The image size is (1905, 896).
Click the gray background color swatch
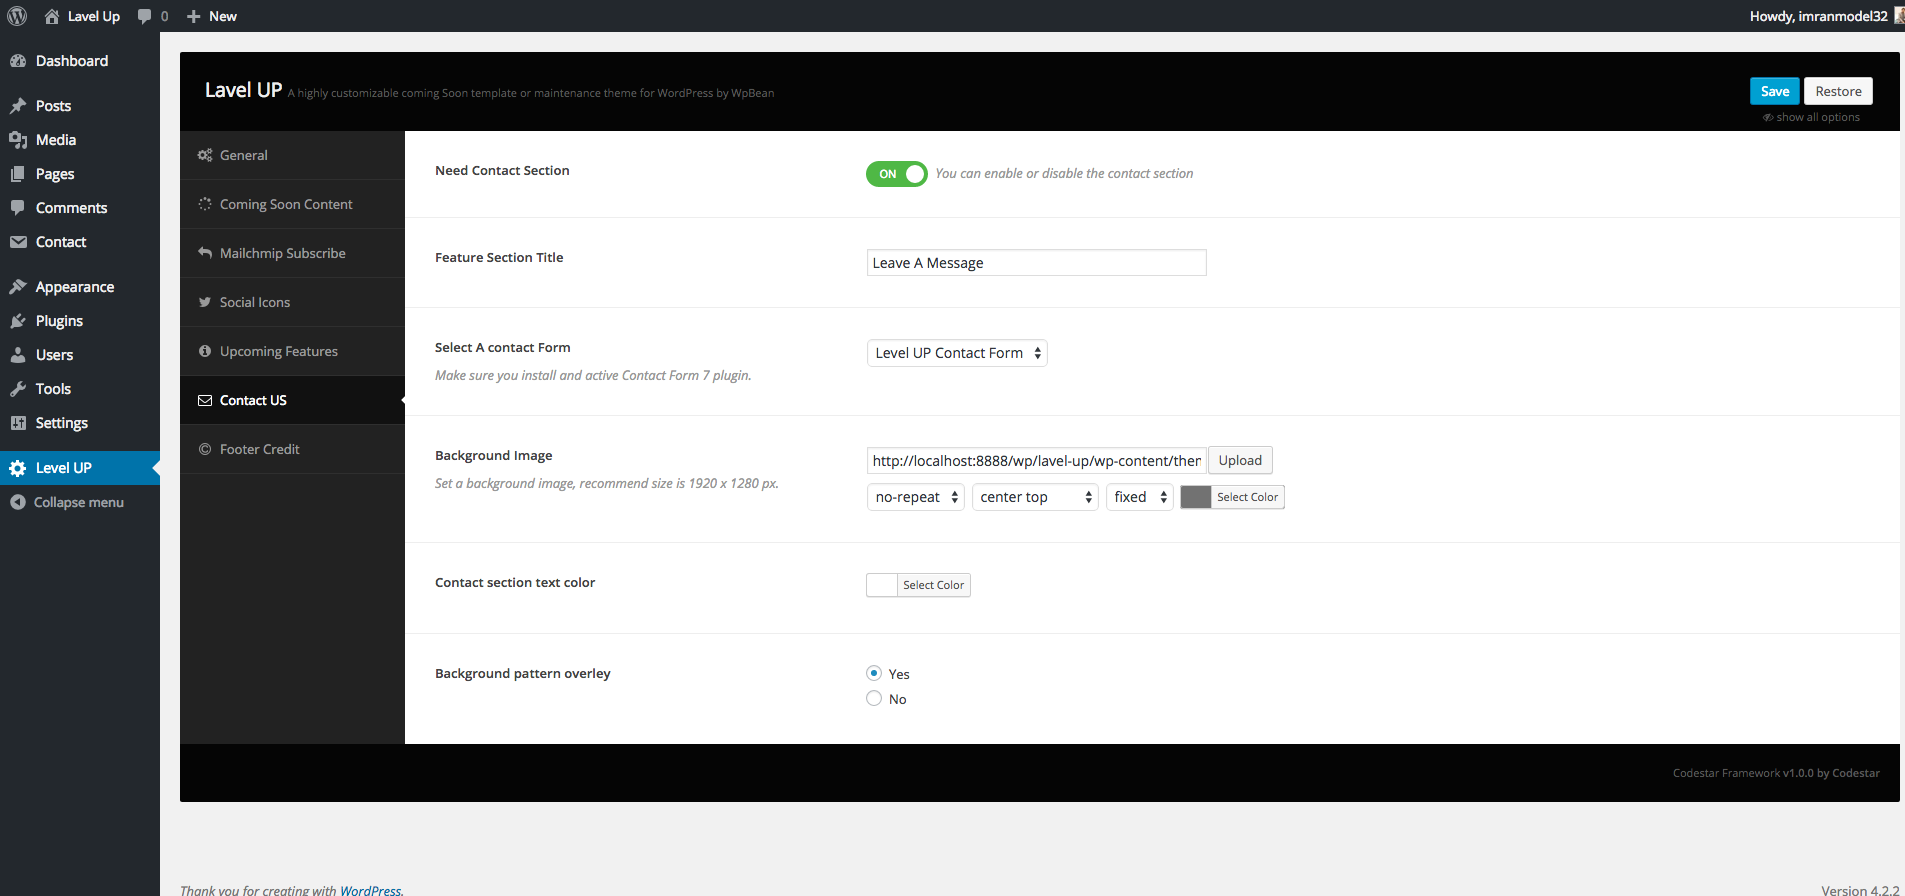1196,497
